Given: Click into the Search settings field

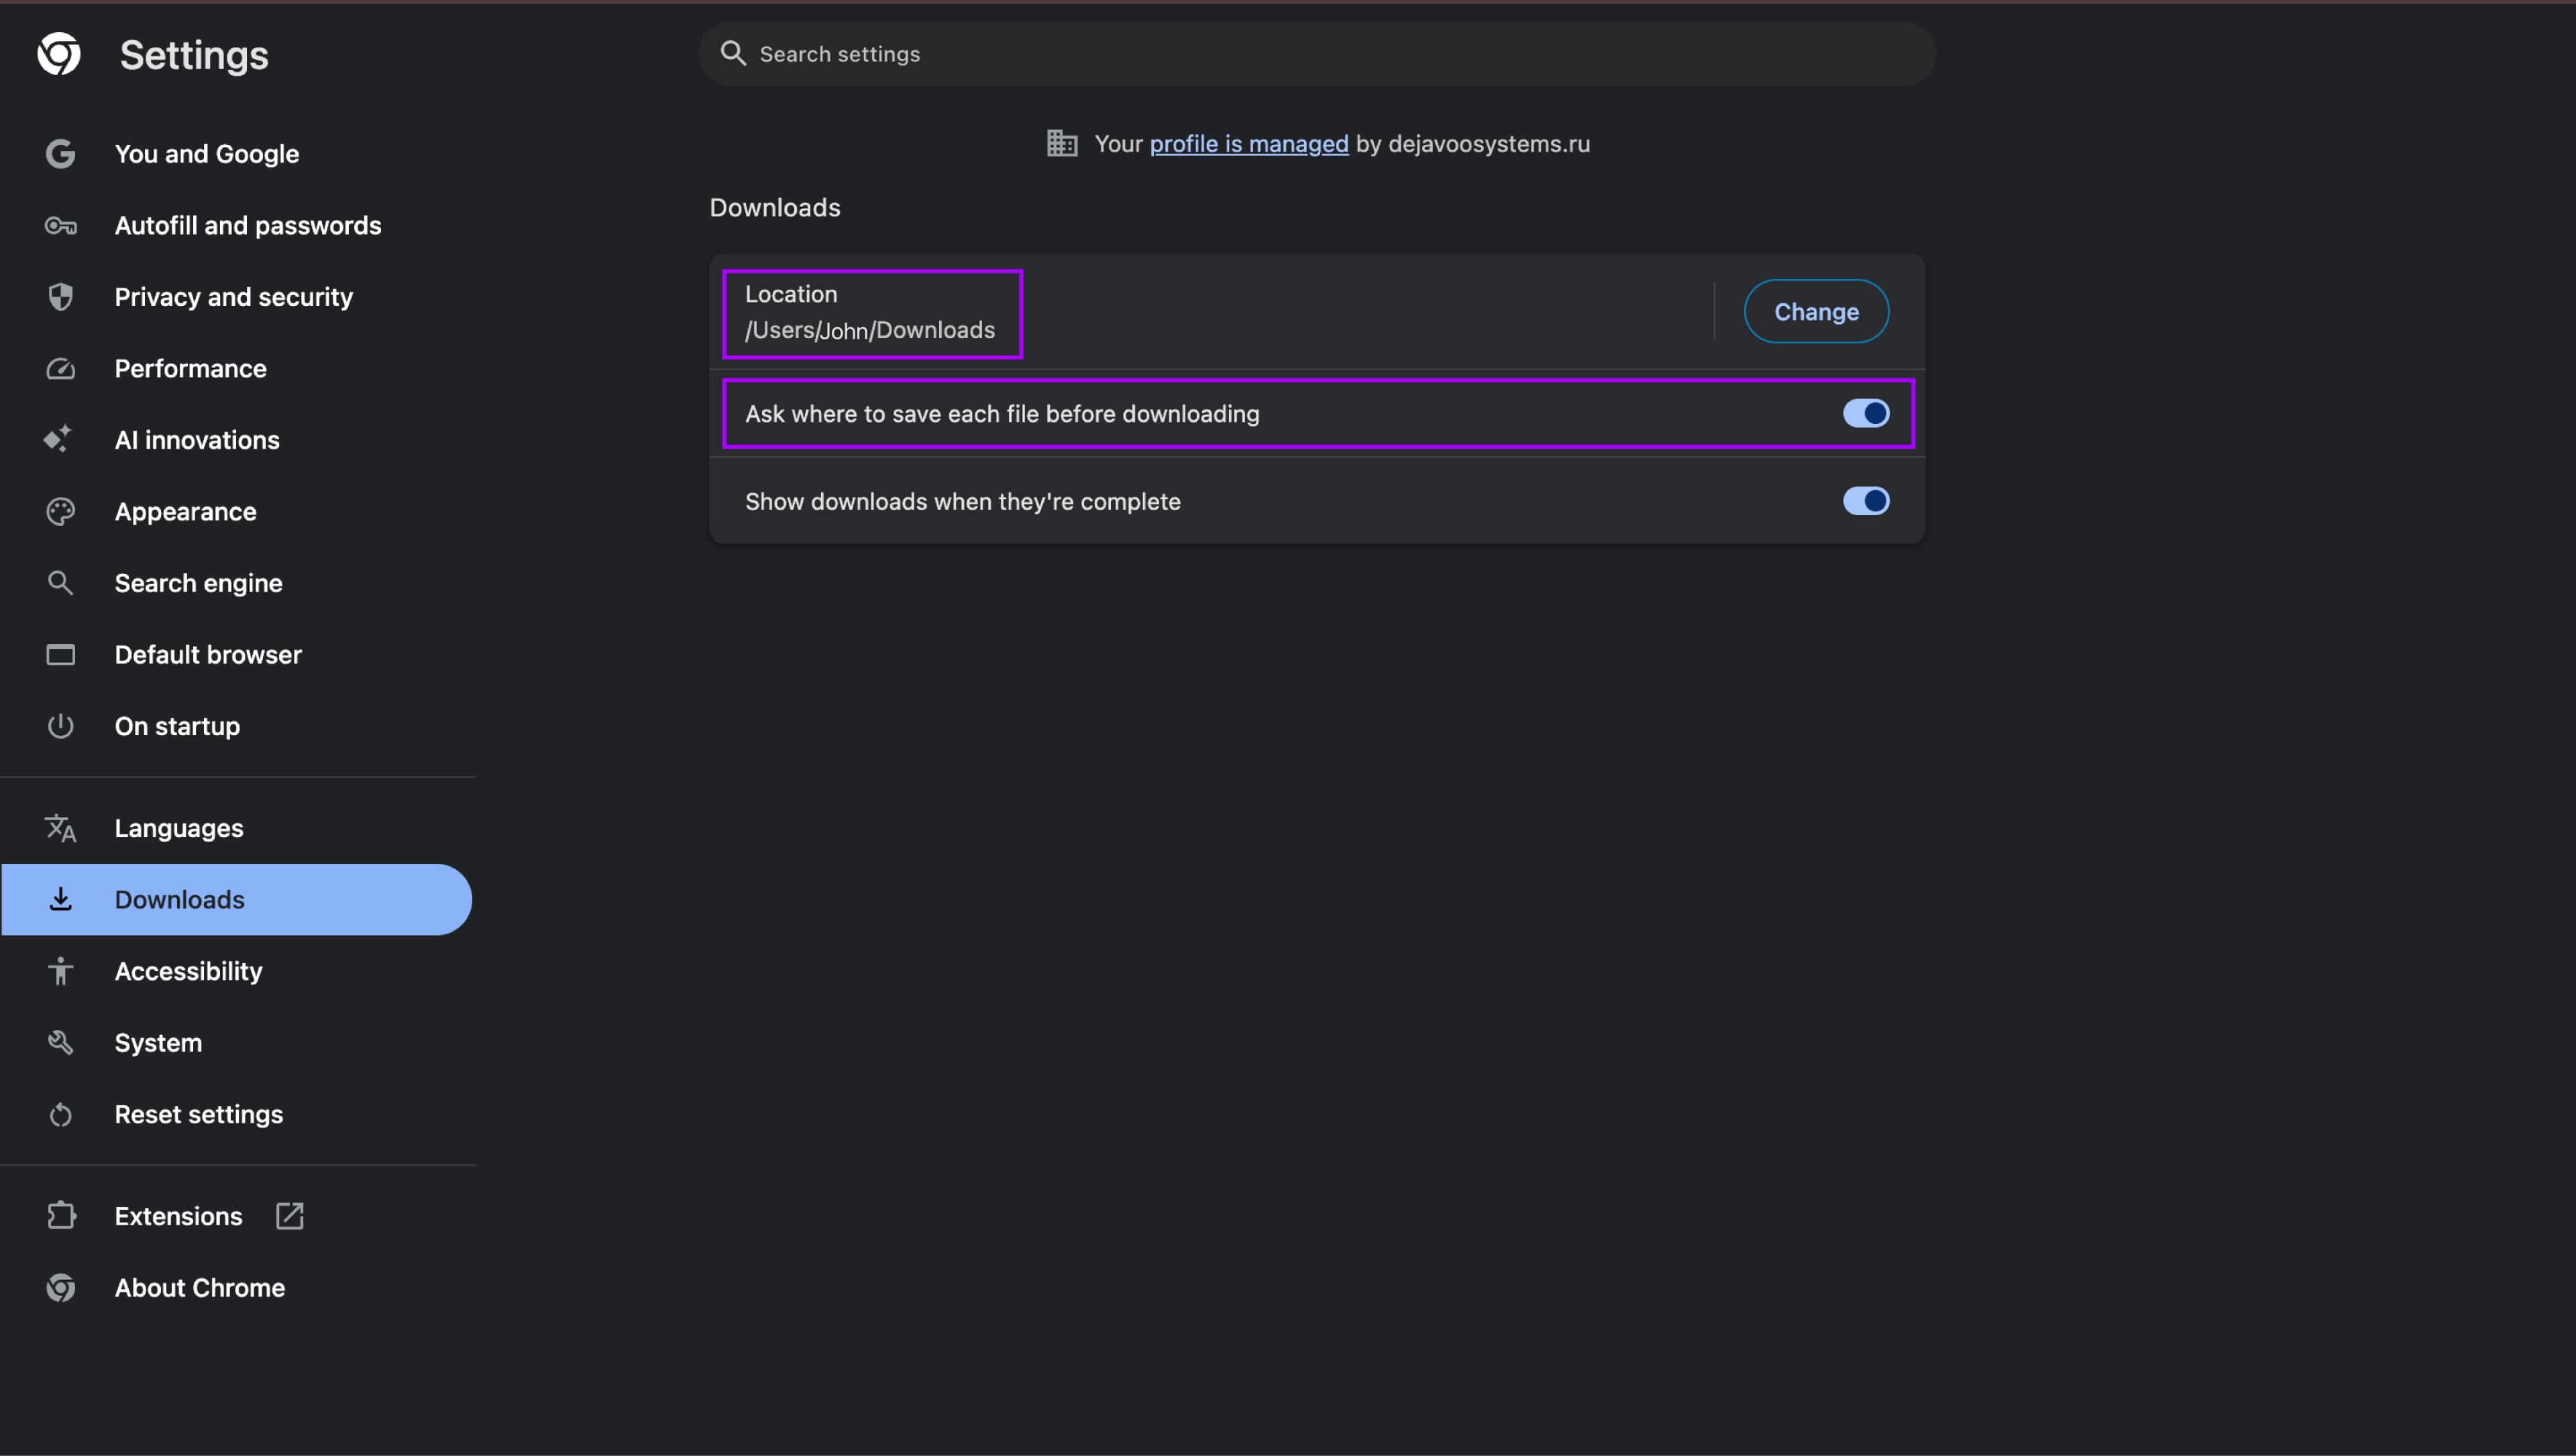Looking at the screenshot, I should [x=1316, y=54].
